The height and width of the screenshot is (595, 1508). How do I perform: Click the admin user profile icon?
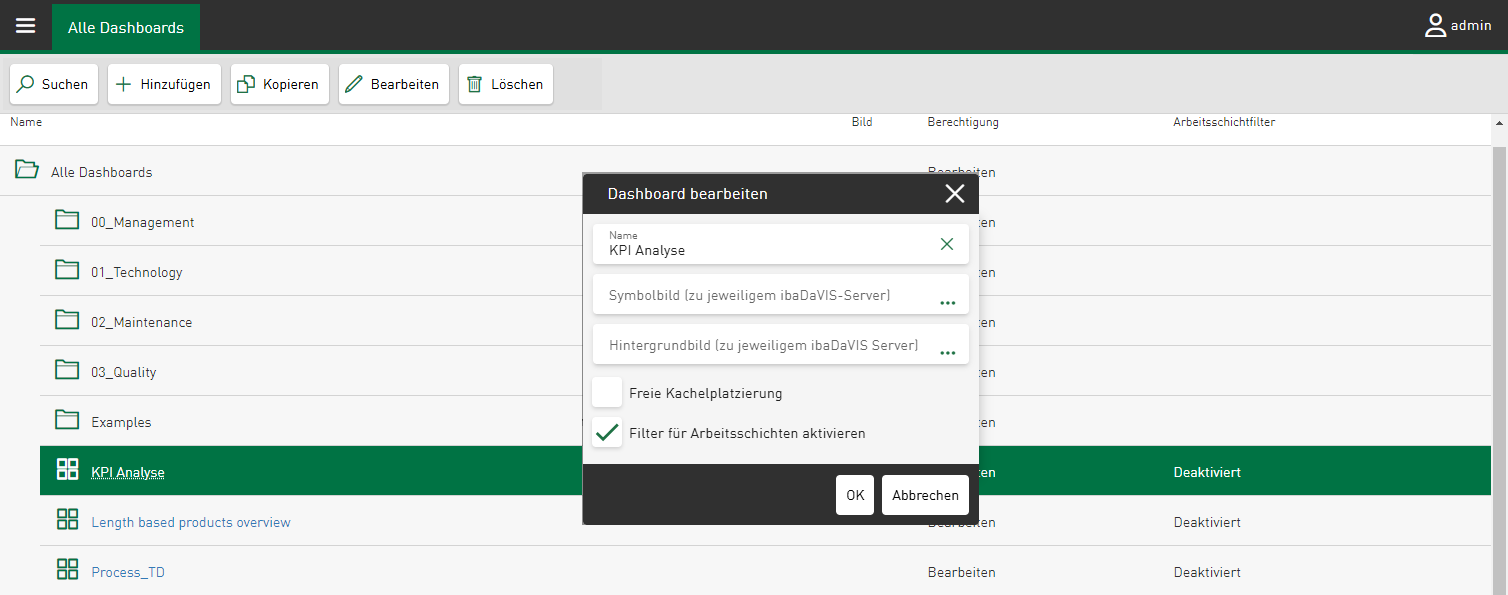point(1436,26)
